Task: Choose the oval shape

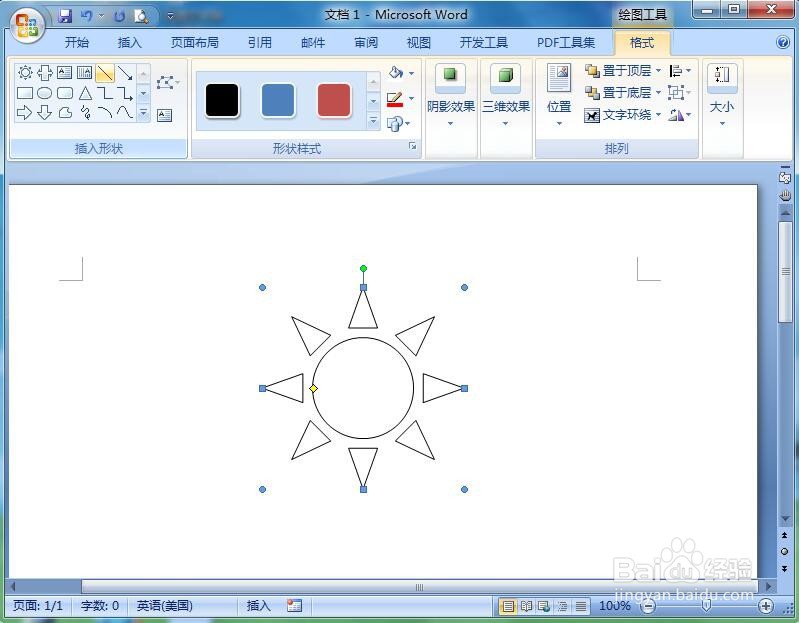Action: pyautogui.click(x=45, y=93)
